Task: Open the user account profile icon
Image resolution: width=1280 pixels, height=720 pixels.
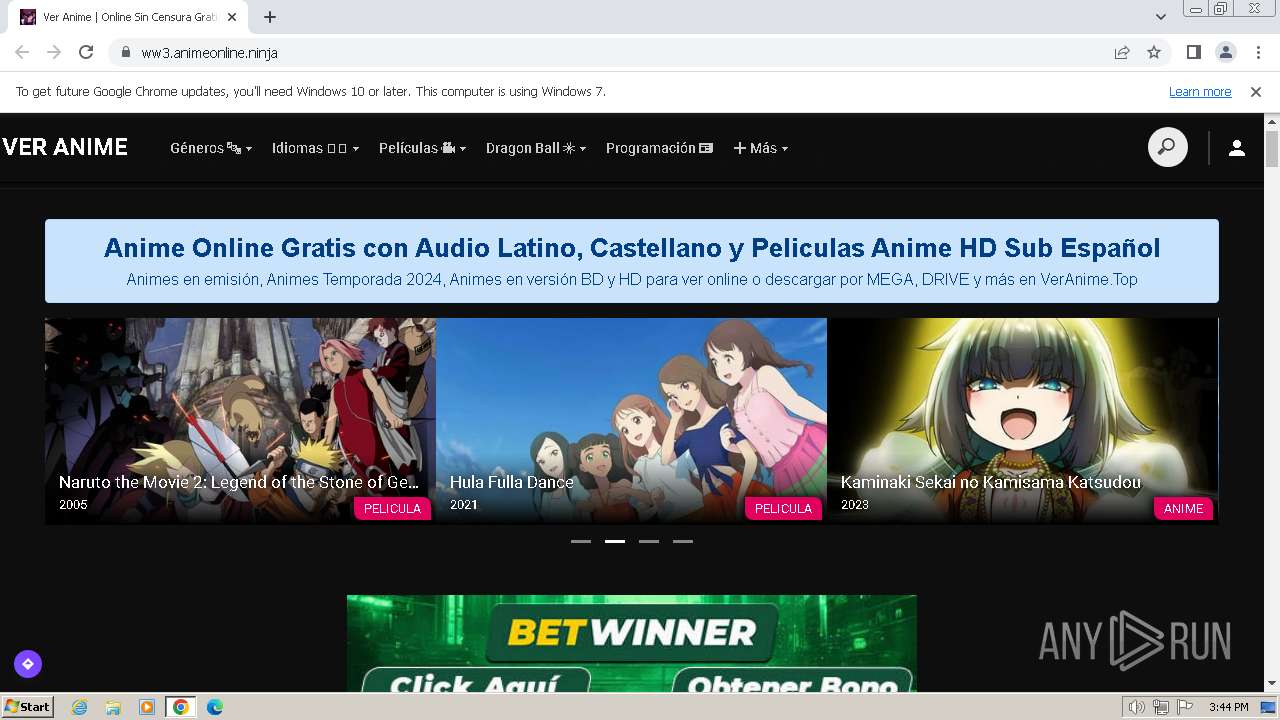Action: click(1236, 148)
